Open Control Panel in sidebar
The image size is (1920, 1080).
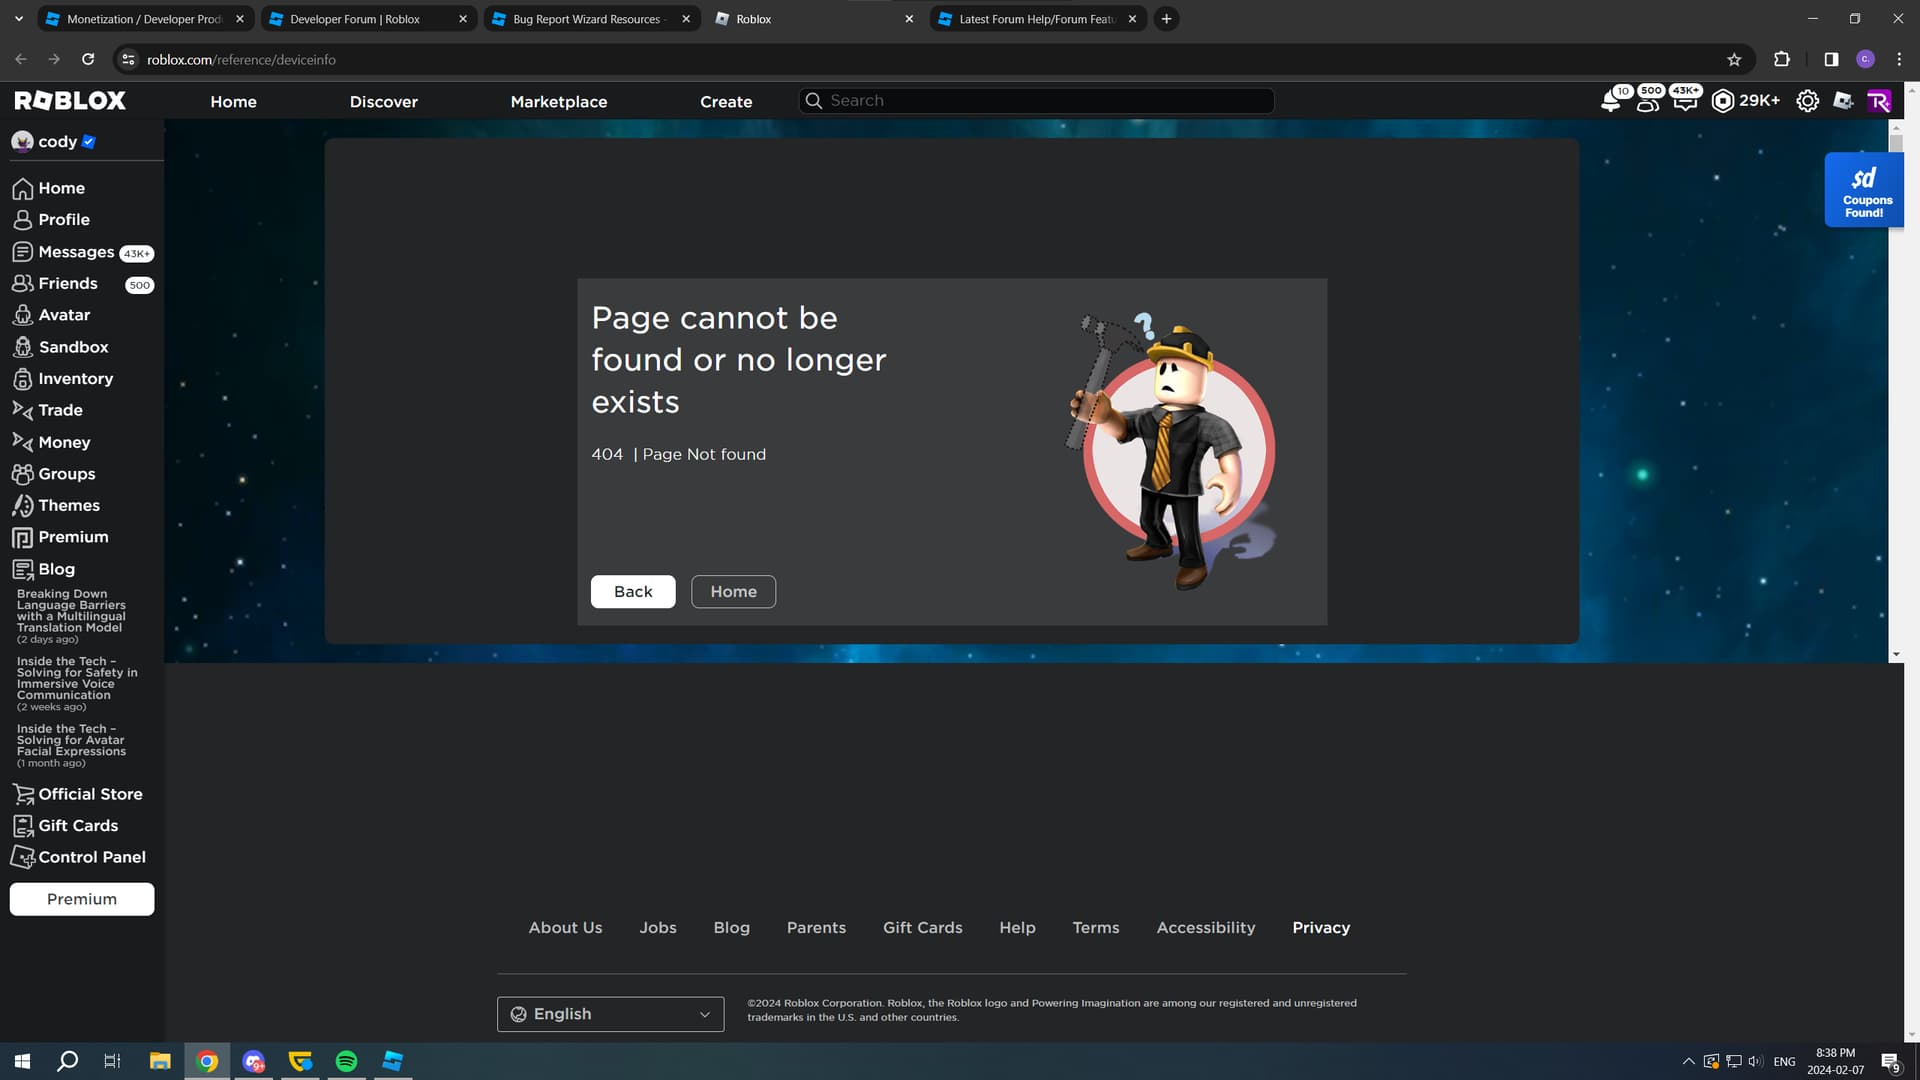91,857
